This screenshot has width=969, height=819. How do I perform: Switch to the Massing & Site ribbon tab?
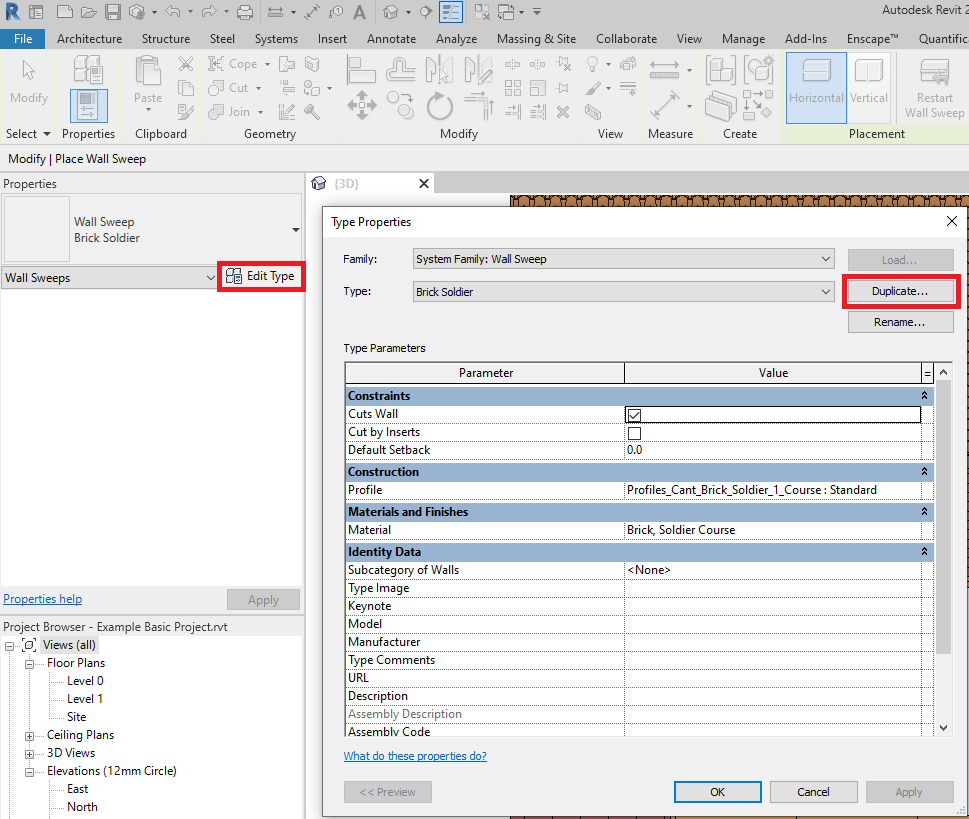tap(536, 38)
